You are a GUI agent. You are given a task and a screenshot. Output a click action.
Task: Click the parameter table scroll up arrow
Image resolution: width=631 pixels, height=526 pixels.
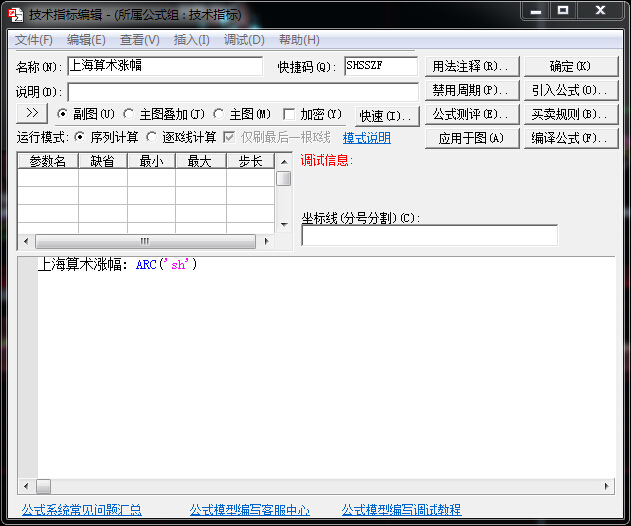pyautogui.click(x=284, y=160)
